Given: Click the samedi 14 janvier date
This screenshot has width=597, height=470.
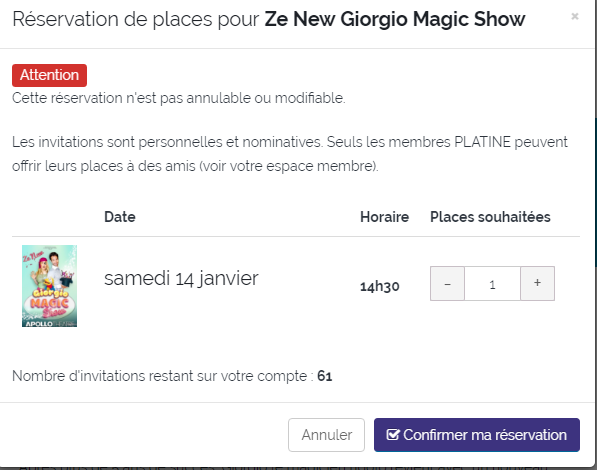Looking at the screenshot, I should point(181,278).
